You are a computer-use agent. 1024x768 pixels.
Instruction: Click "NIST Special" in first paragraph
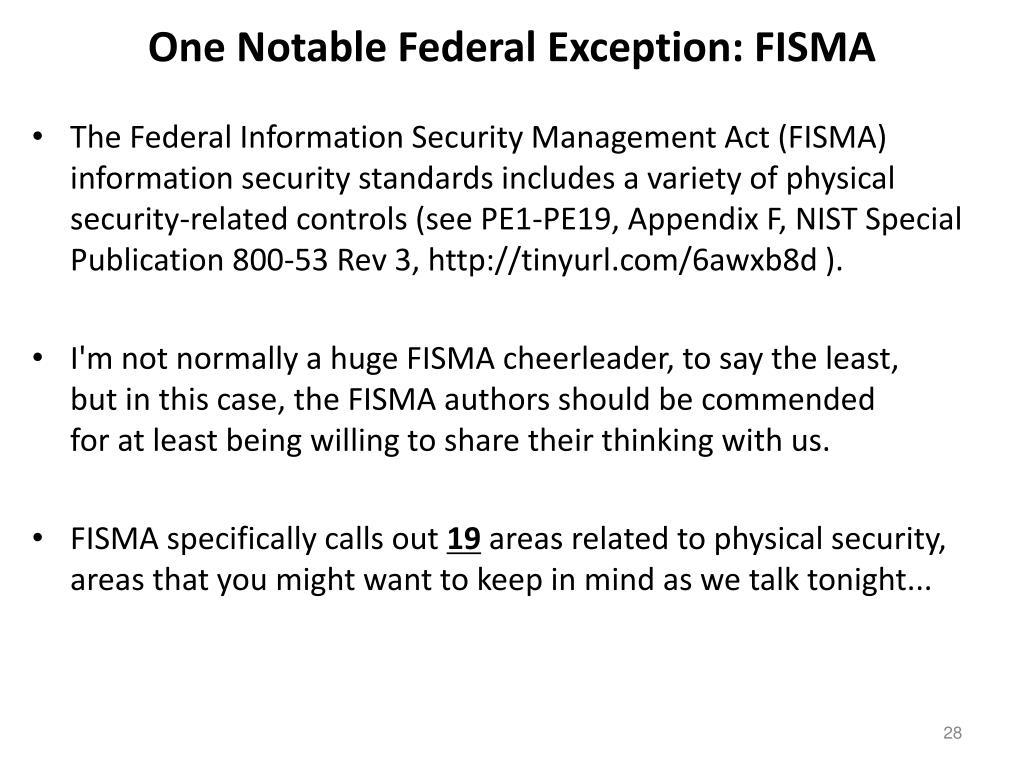pos(878,219)
